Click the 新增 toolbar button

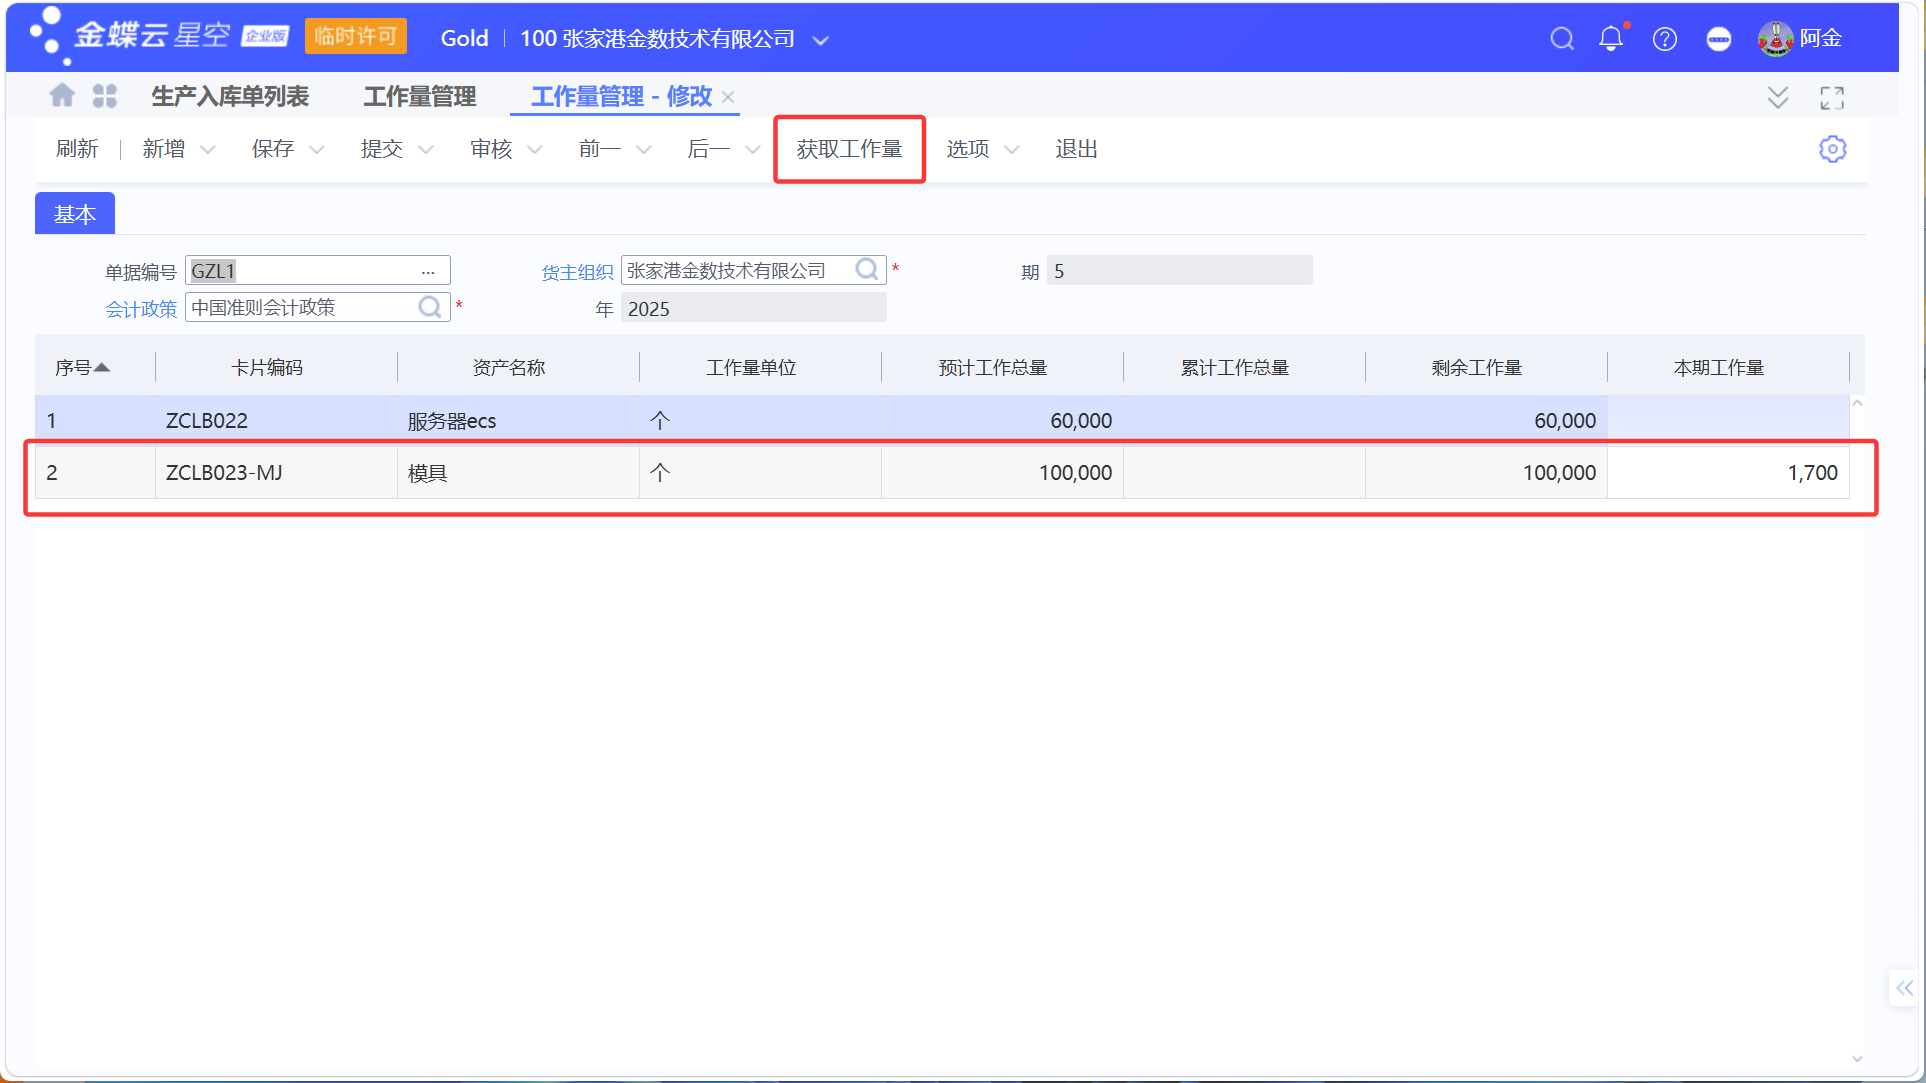pos(164,149)
